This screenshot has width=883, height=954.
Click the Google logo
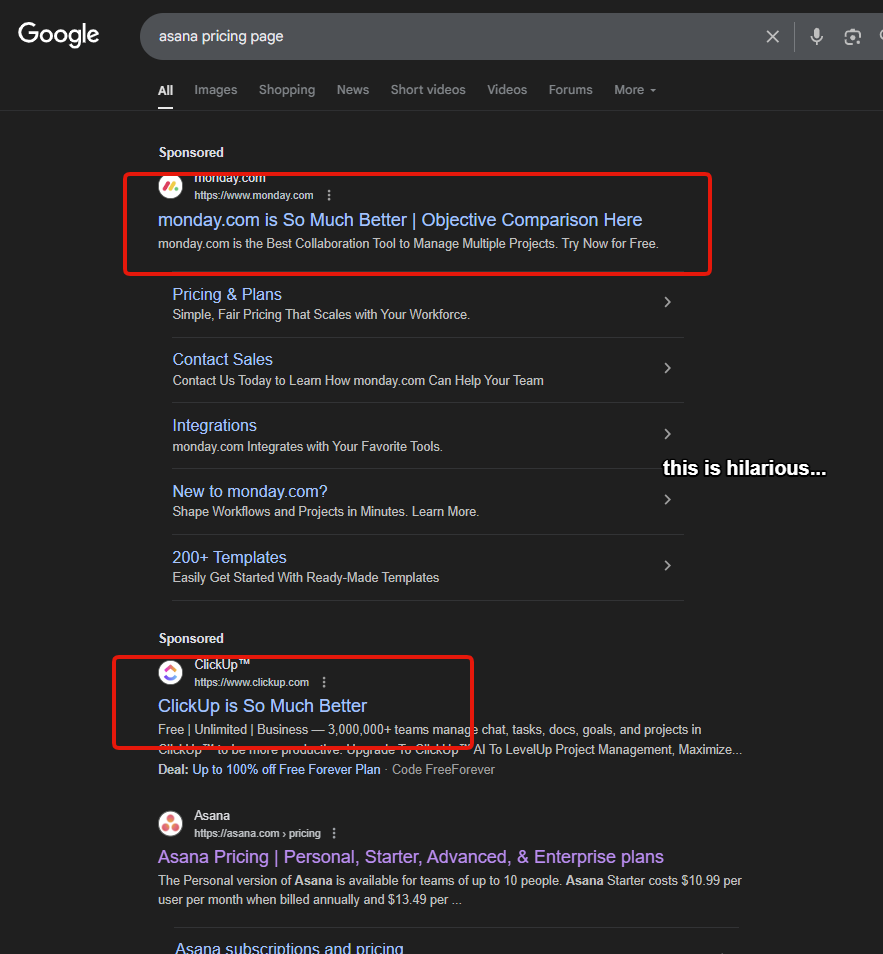pos(58,35)
